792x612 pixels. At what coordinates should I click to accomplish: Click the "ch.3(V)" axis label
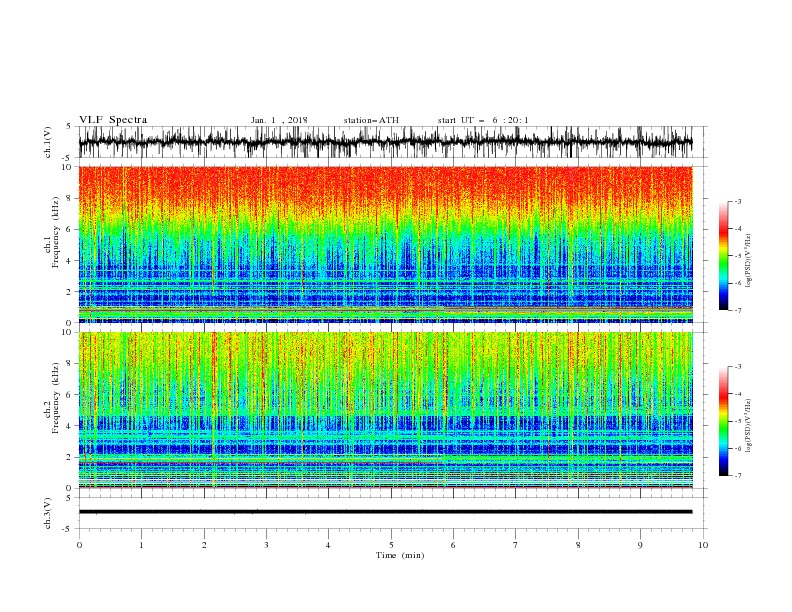(x=48, y=513)
